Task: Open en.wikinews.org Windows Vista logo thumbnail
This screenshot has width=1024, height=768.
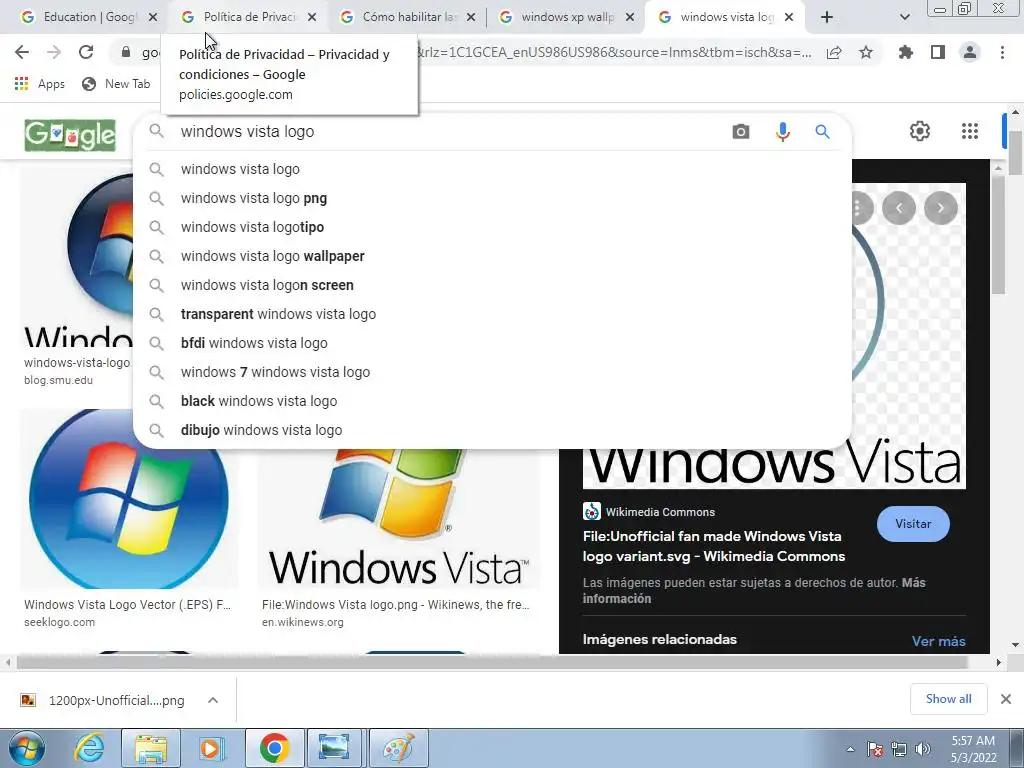Action: (x=398, y=519)
